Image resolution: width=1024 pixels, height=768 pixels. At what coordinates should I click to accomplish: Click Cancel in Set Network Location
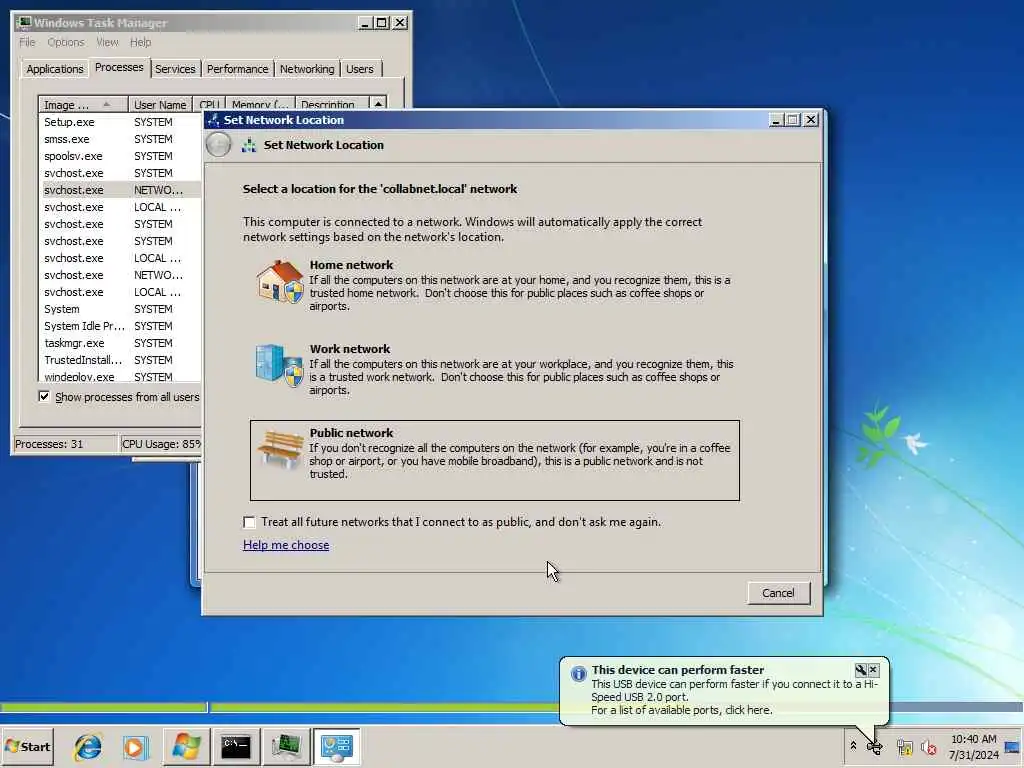pos(778,593)
